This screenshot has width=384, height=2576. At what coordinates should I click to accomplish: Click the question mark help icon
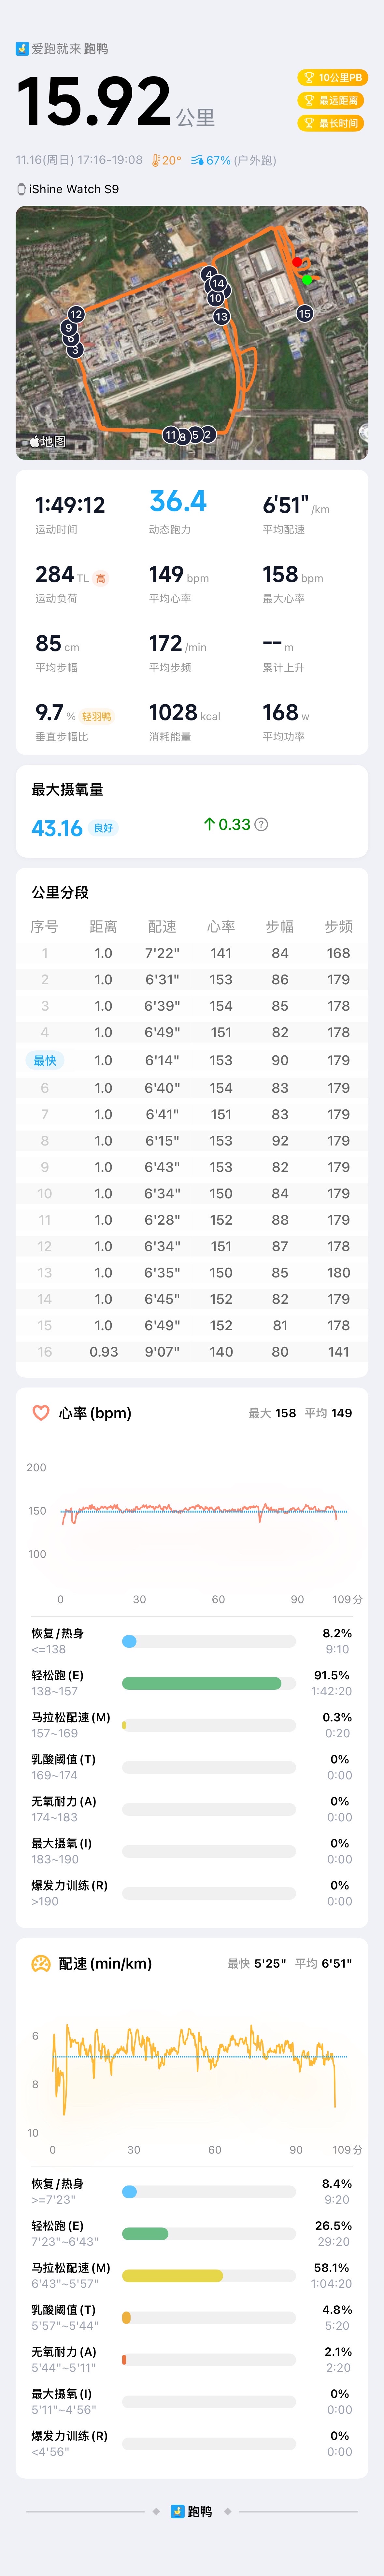[x=261, y=824]
